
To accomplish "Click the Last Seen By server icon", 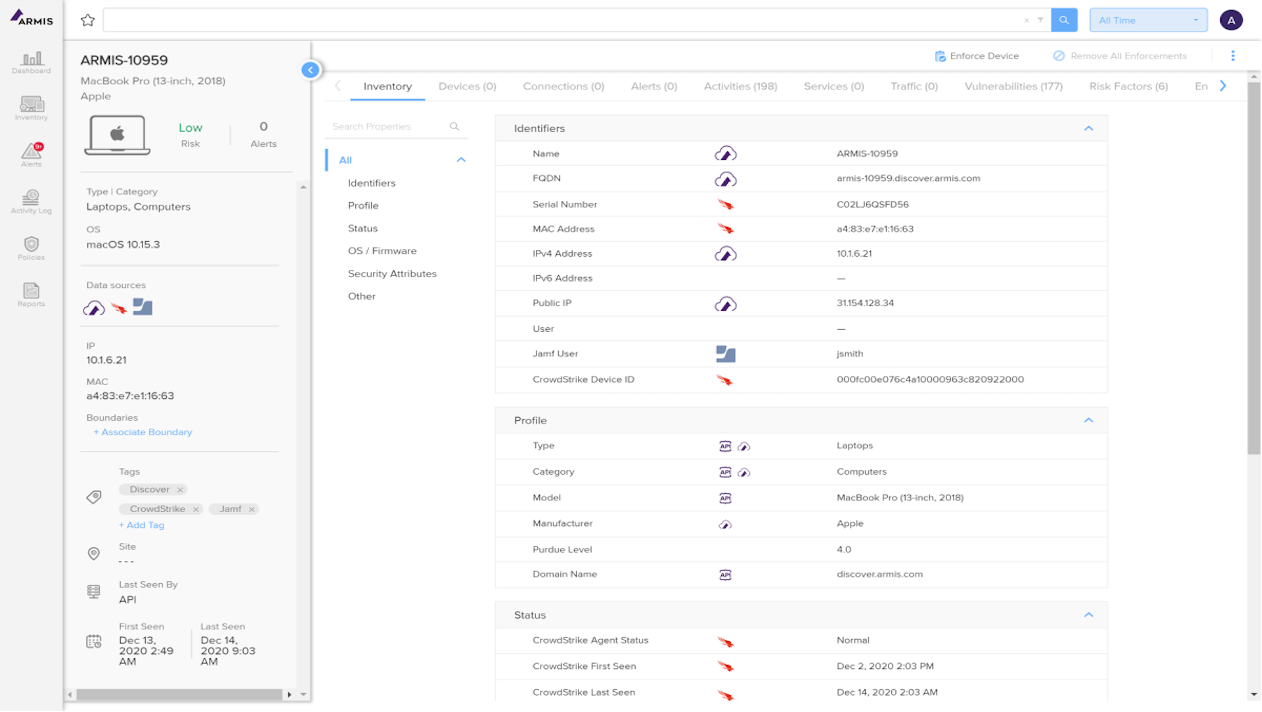I will [94, 592].
